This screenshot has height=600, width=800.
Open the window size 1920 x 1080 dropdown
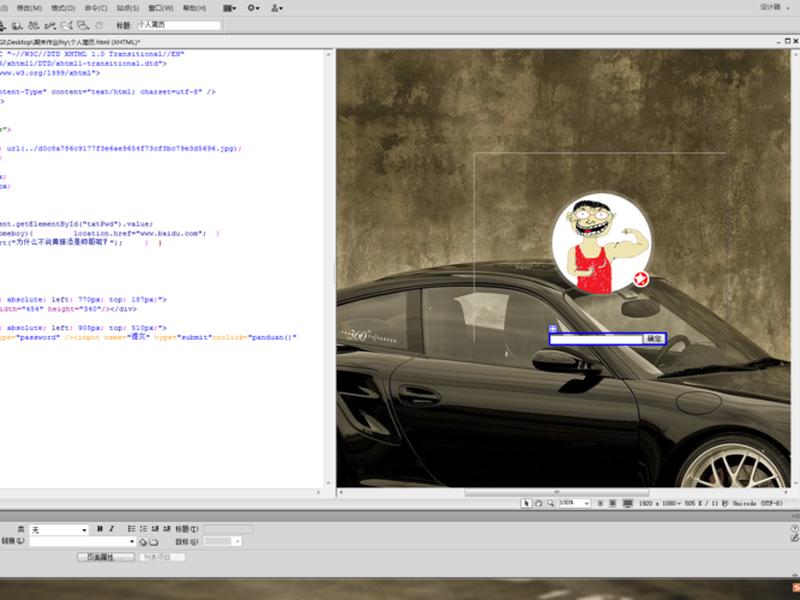(659, 504)
